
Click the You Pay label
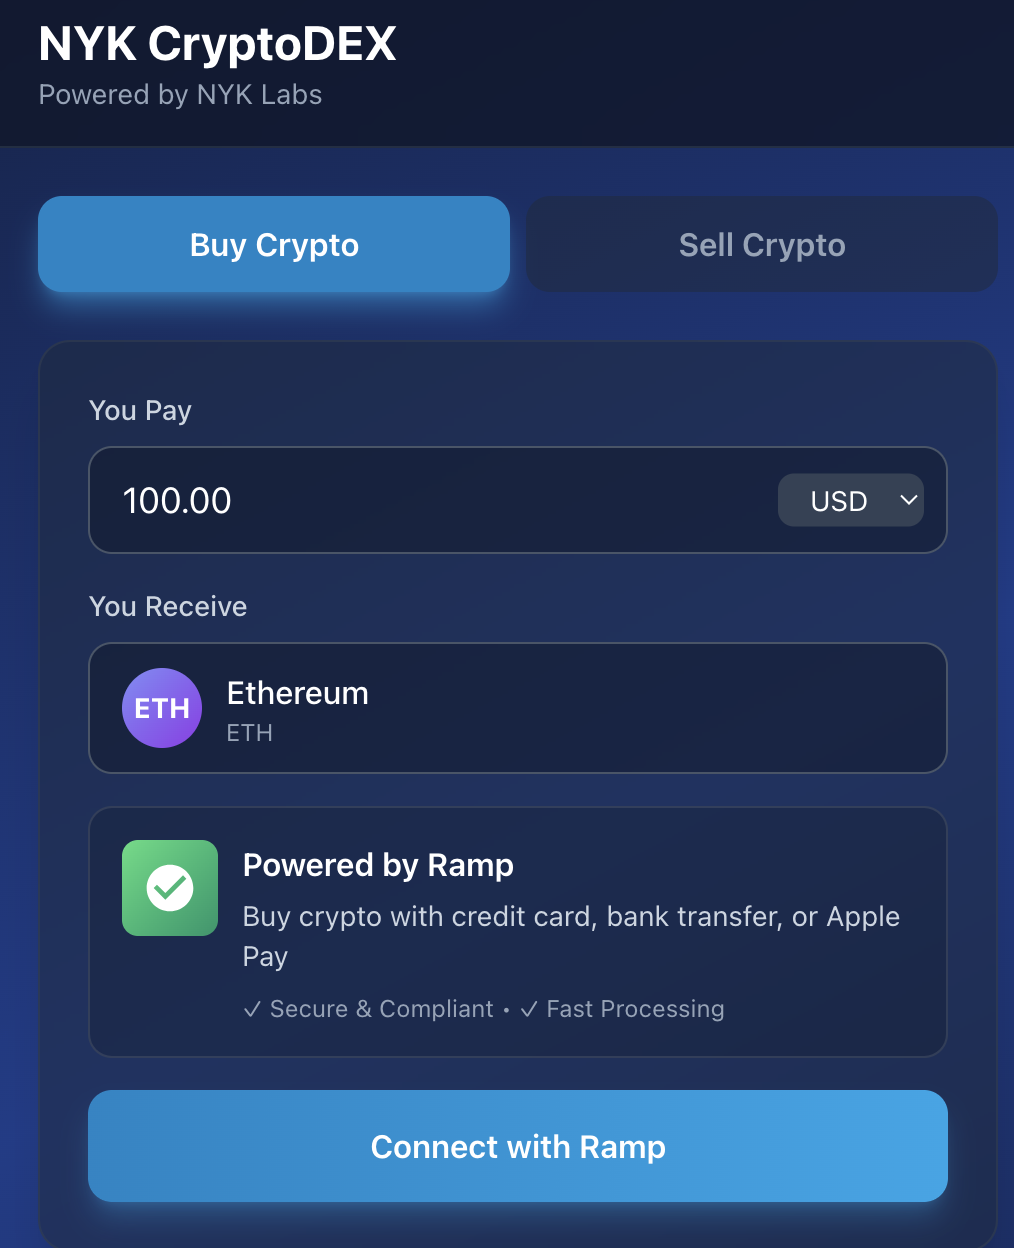140,410
